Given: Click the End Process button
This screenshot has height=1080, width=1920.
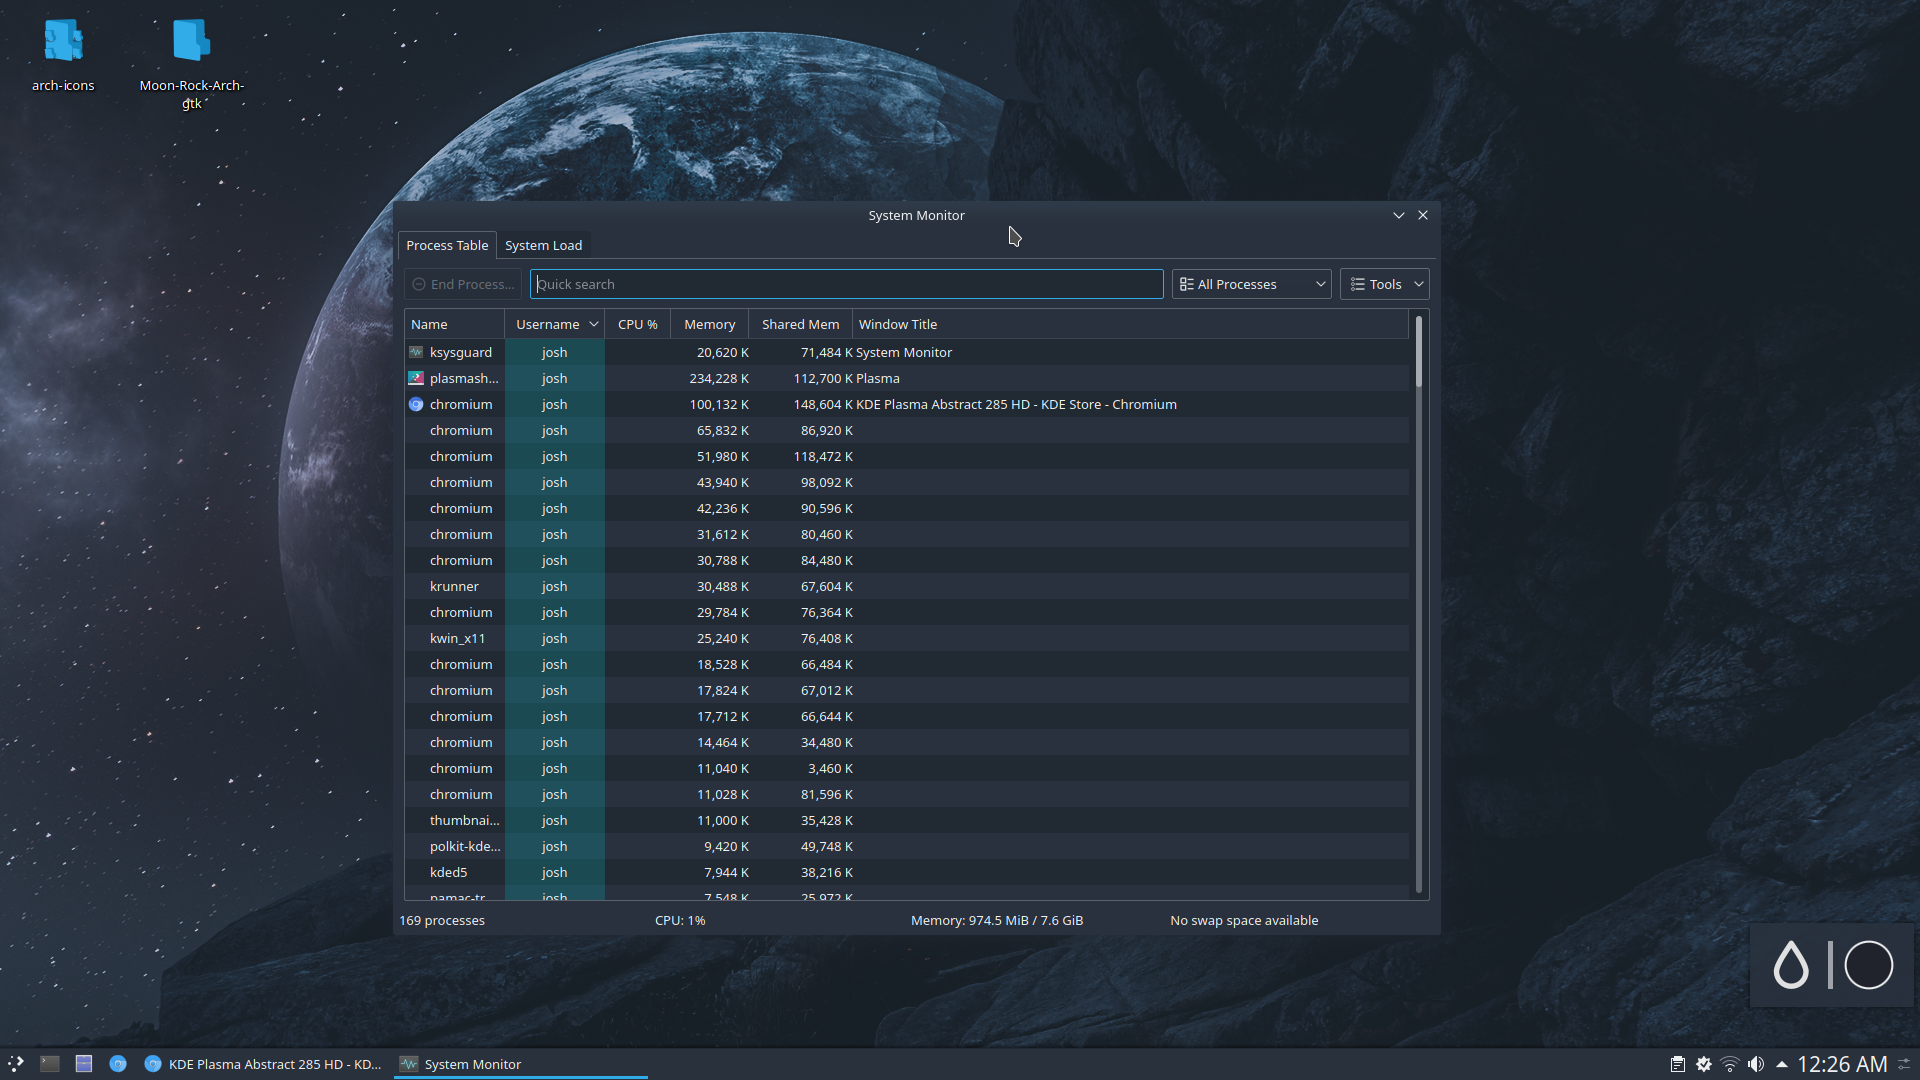Looking at the screenshot, I should tap(462, 284).
